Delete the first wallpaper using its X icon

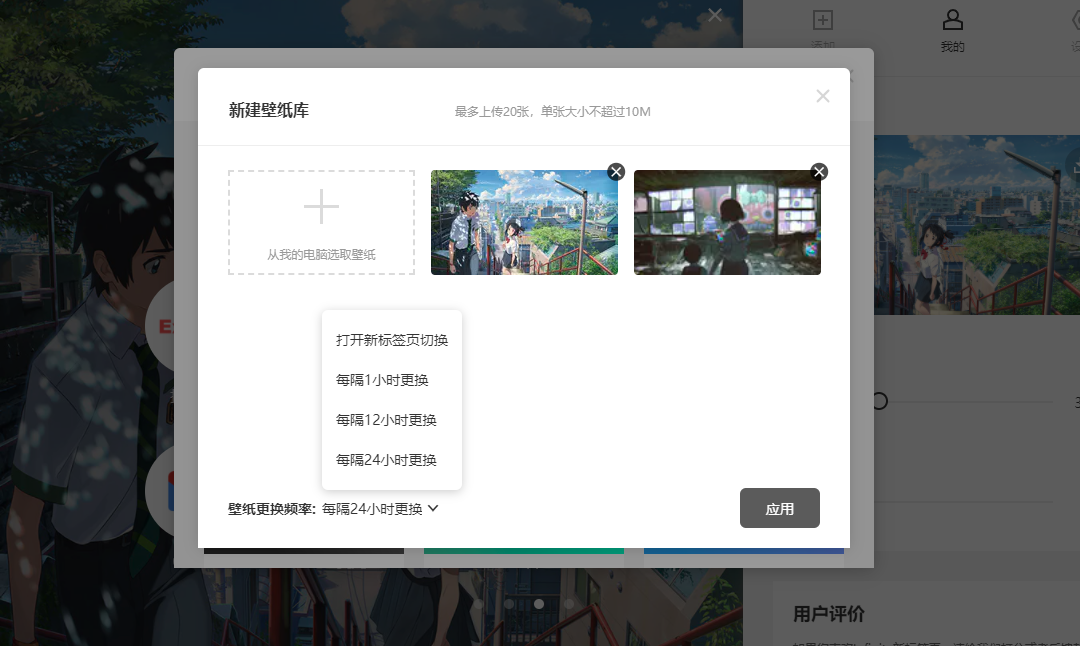pos(616,171)
